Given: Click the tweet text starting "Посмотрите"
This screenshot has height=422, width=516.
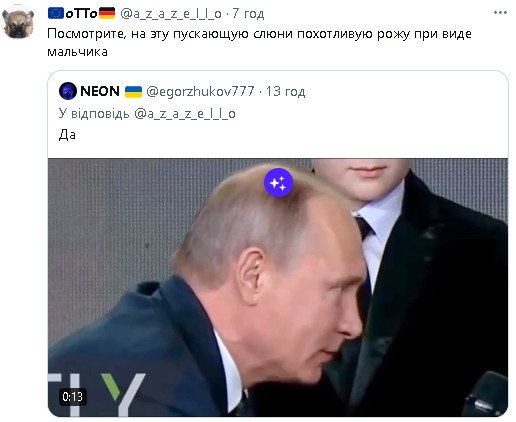Looking at the screenshot, I should click(259, 43).
